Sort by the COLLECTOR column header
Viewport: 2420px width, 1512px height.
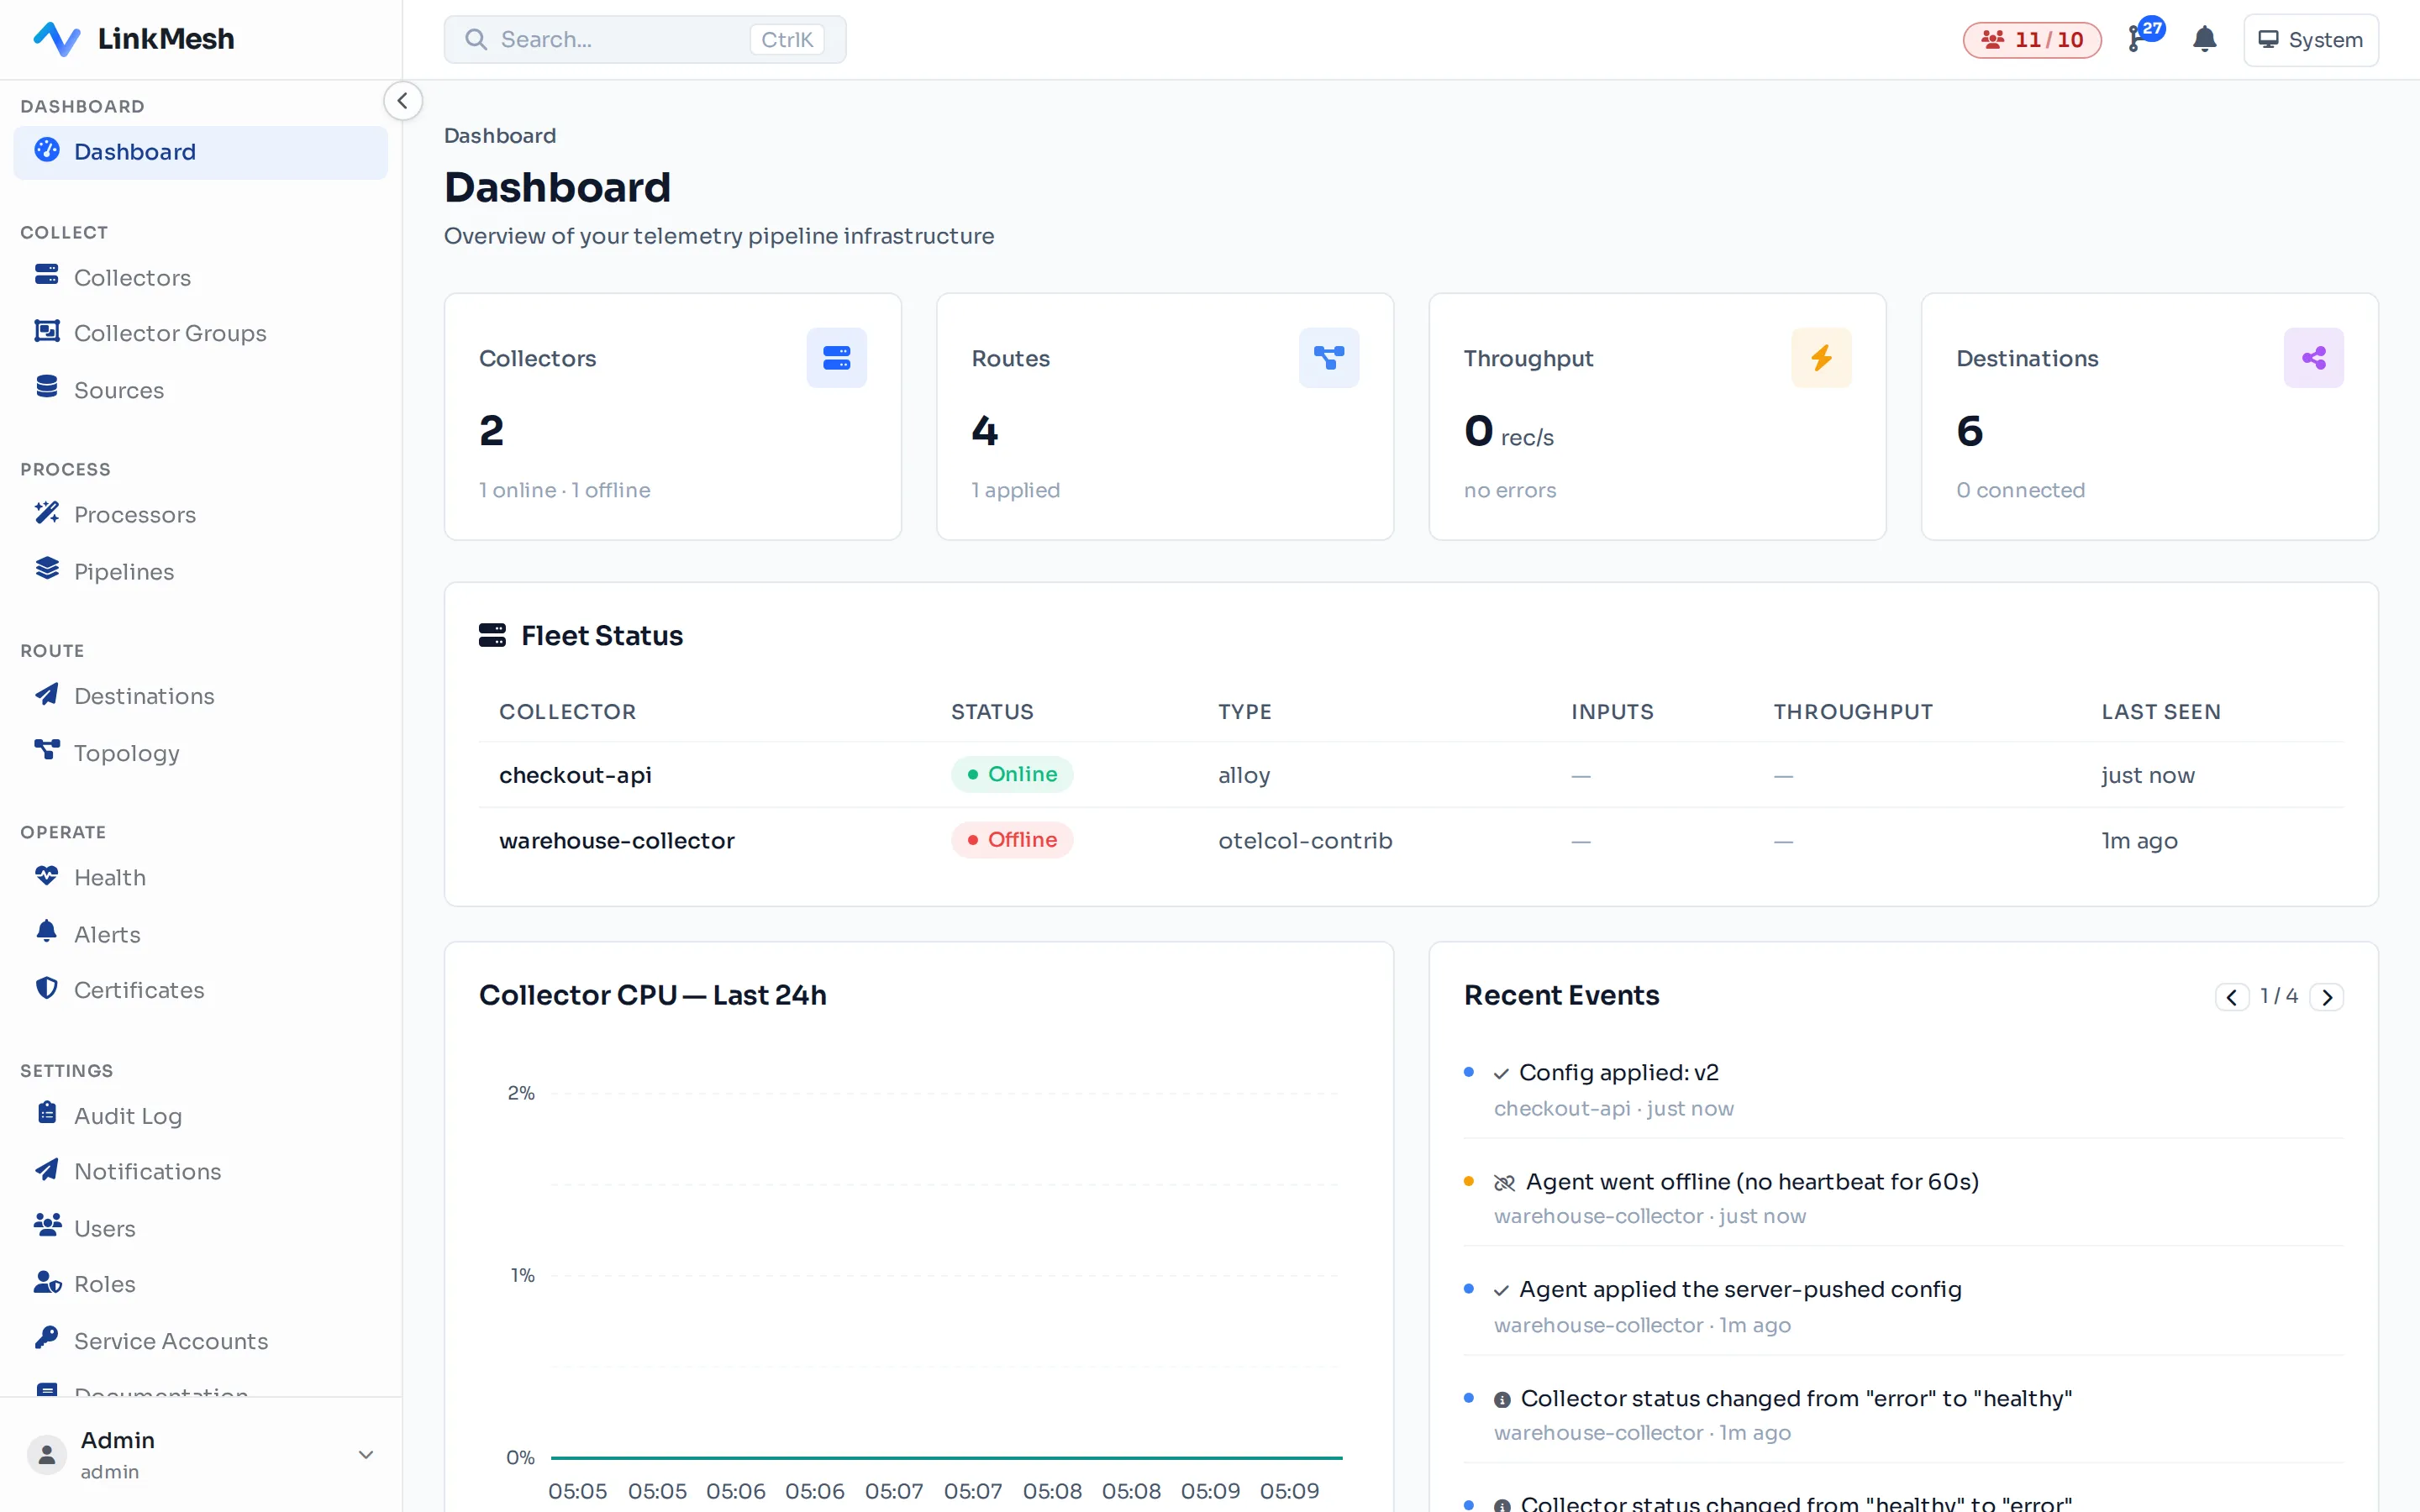point(567,712)
